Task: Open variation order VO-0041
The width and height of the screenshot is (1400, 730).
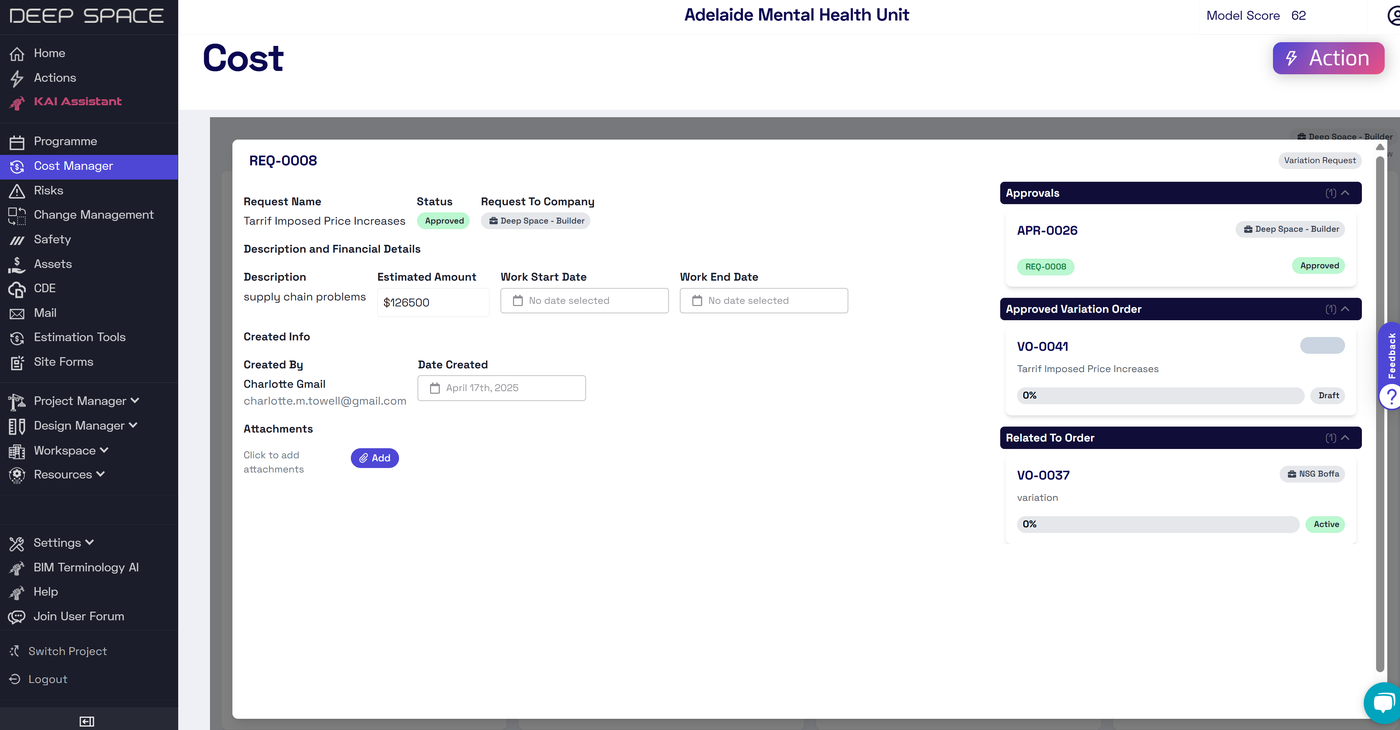Action: (x=1180, y=371)
